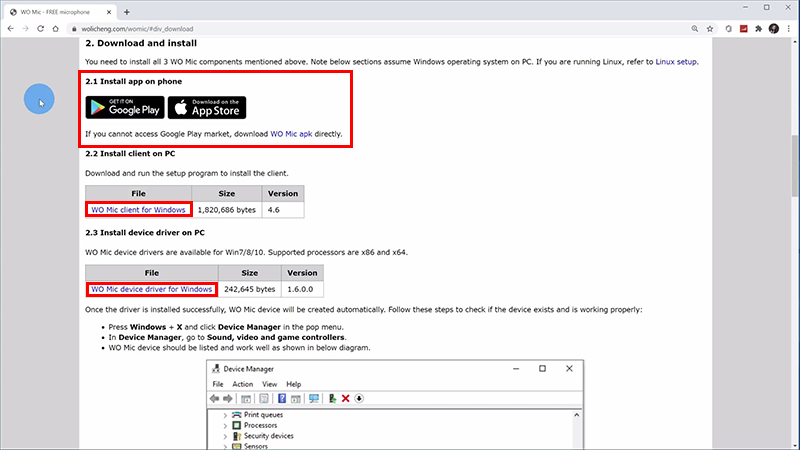The width and height of the screenshot is (800, 450).
Task: Reload the WO Mic page
Action: (40, 29)
